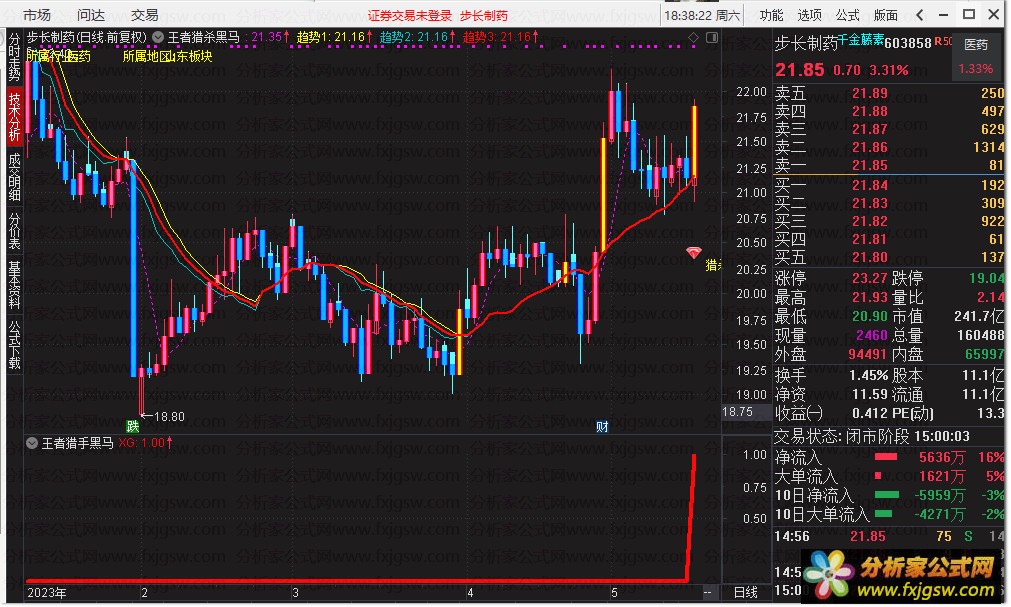1011x607 pixels.
Task: Click the 步长制药(日线.前复权) chart title
Action: click(x=86, y=37)
